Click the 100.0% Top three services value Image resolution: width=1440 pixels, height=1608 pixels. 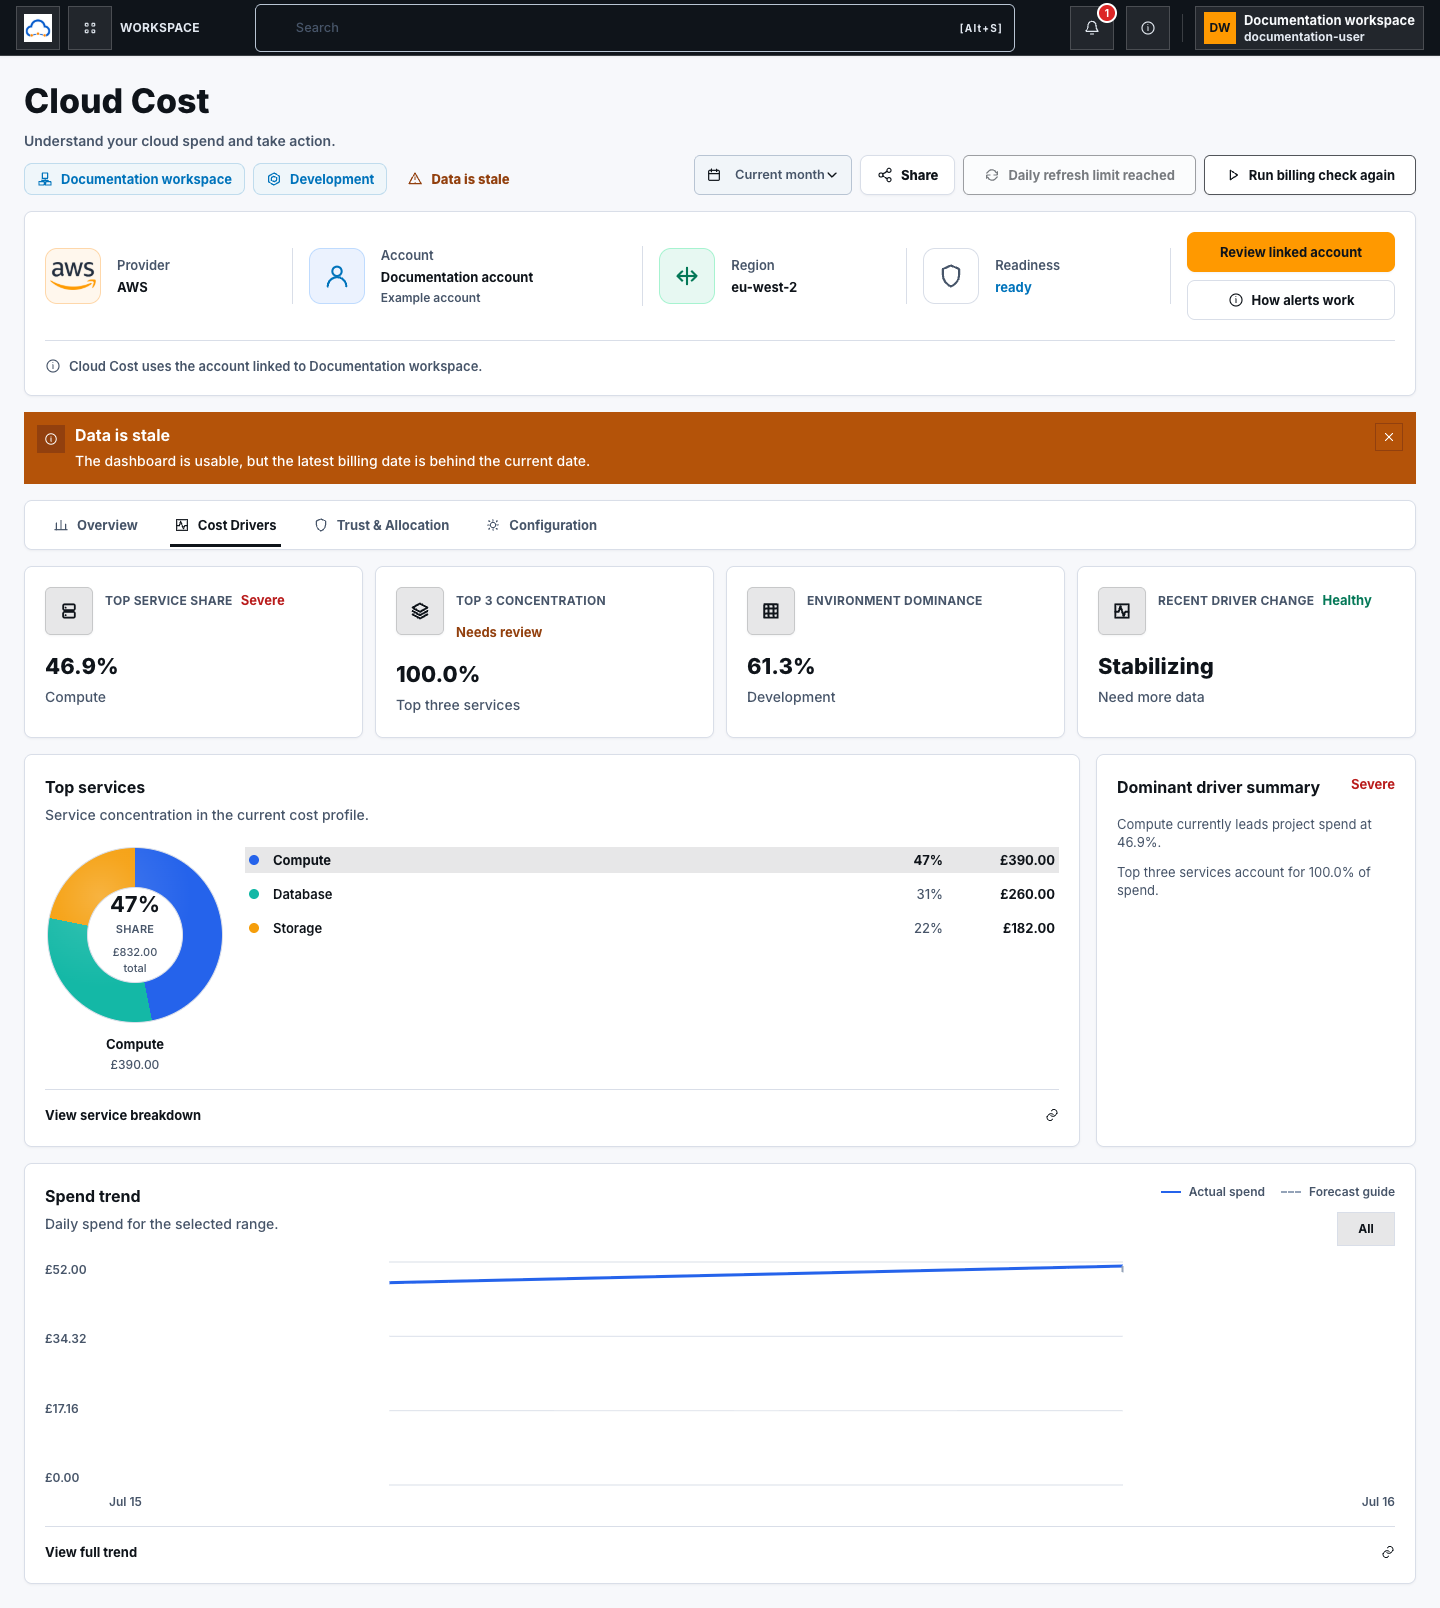coord(438,674)
